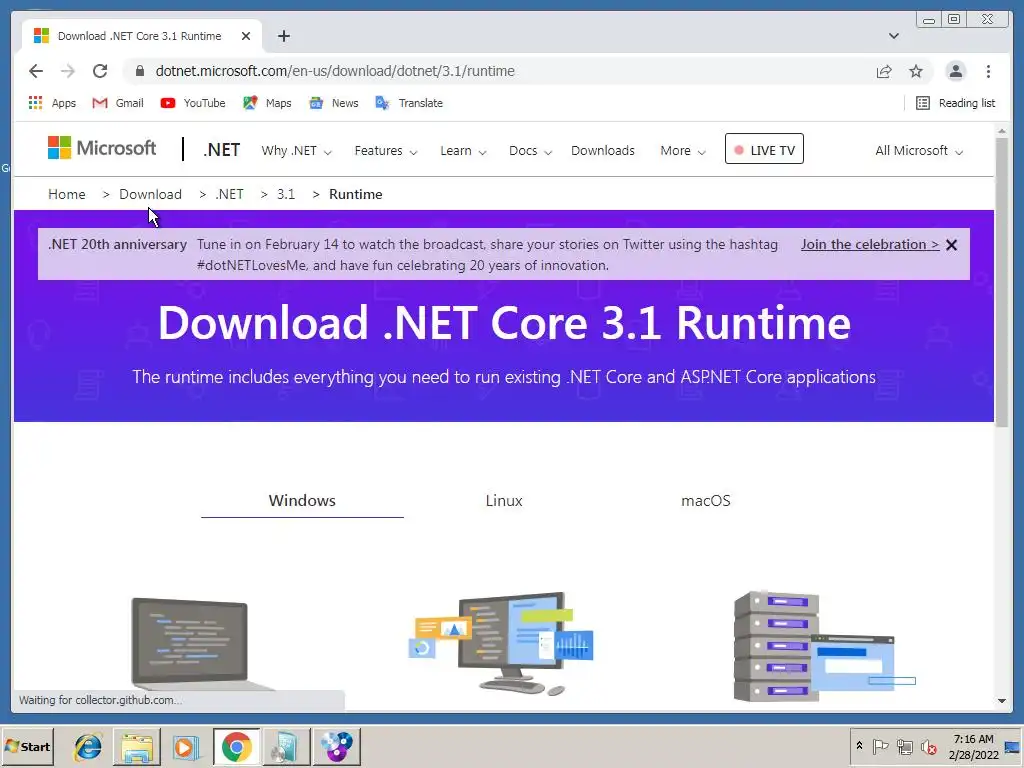The width and height of the screenshot is (1024, 768).
Task: Select the Linux tab
Action: tap(504, 501)
